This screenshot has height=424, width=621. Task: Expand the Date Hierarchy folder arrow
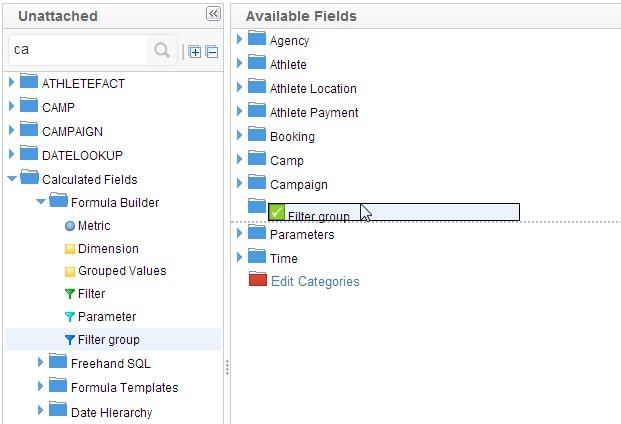[x=40, y=410]
